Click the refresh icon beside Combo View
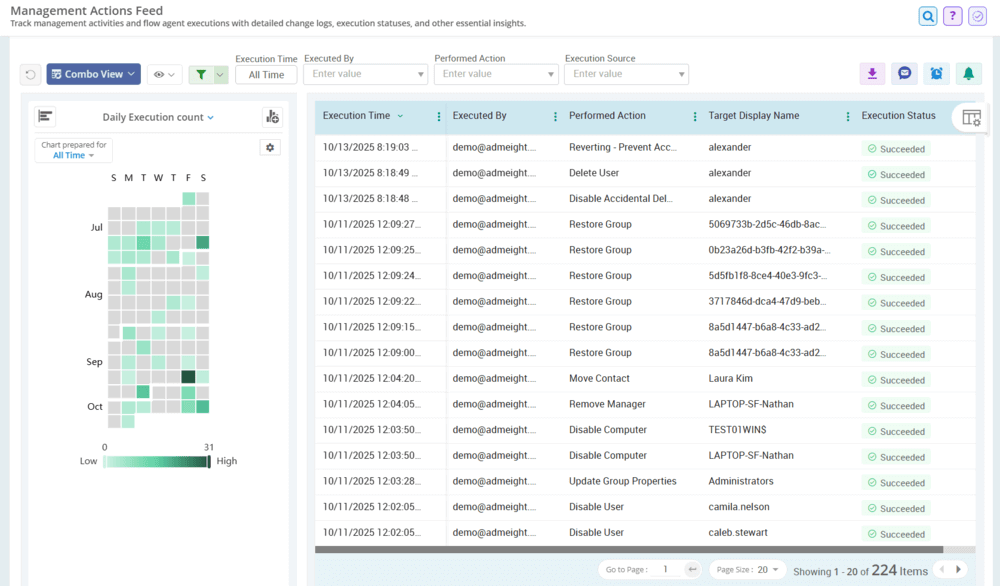This screenshot has width=1000, height=586. tap(28, 73)
